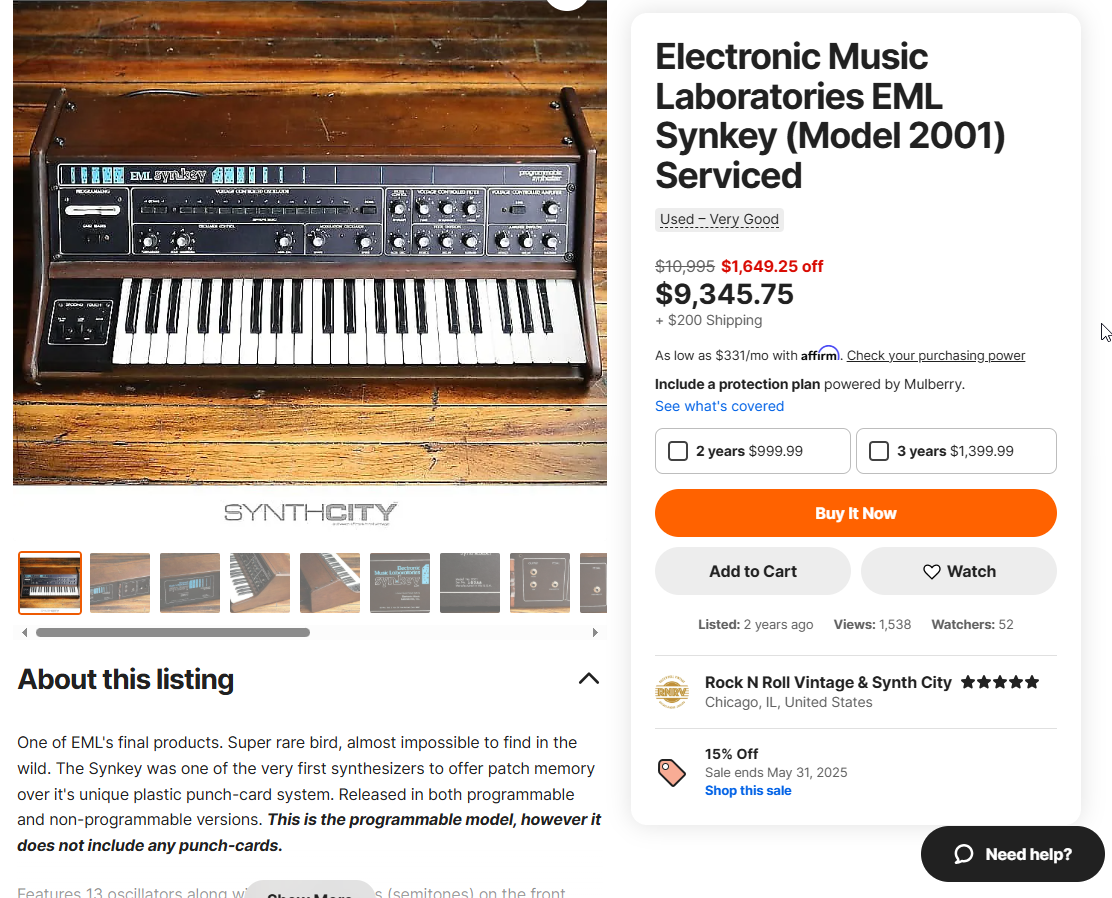Viewport: 1112px width, 898px height.
Task: Click thumbnail carousel right arrow
Action: point(595,632)
